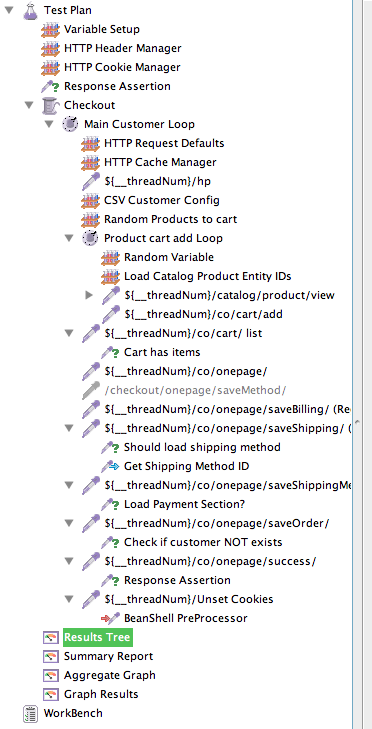This screenshot has height=729, width=372.
Task: Click the Cart has items assertion icon
Action: [x=110, y=352]
